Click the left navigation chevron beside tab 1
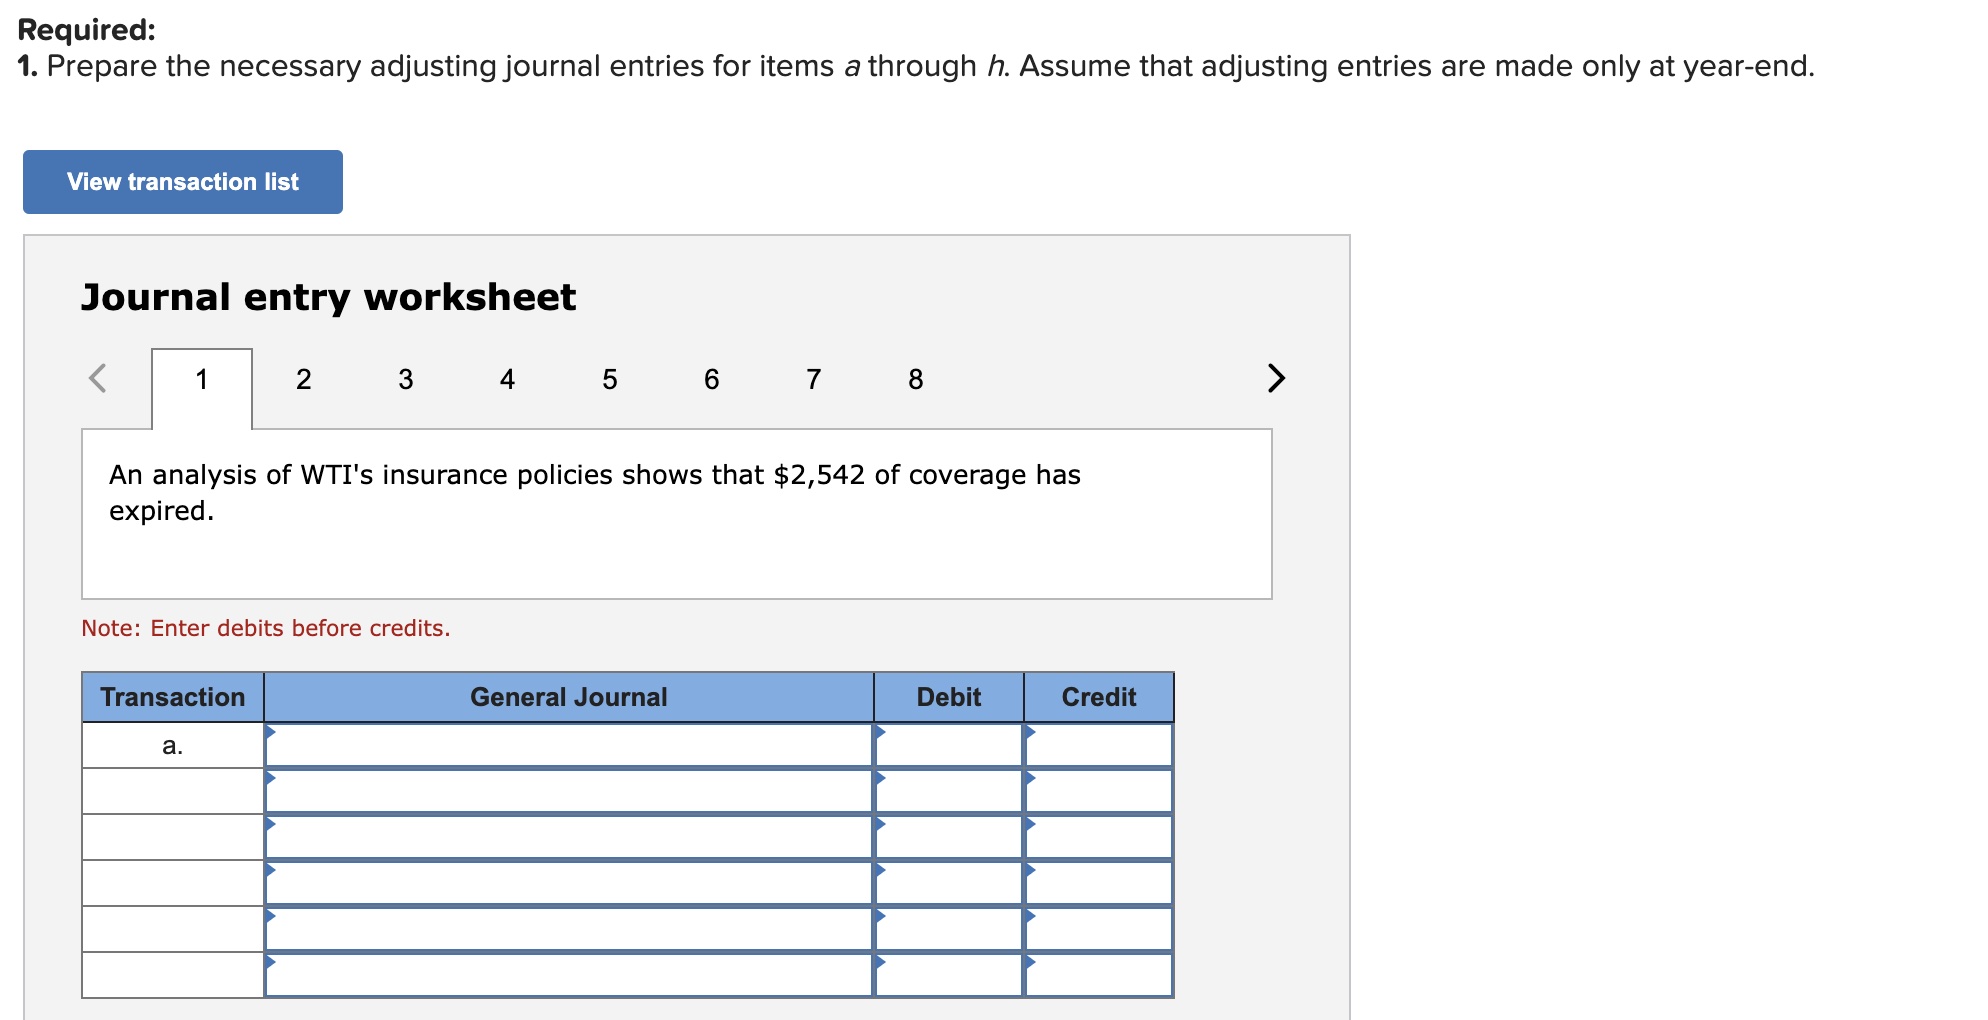Screen dimensions: 1988x1020 pos(97,378)
